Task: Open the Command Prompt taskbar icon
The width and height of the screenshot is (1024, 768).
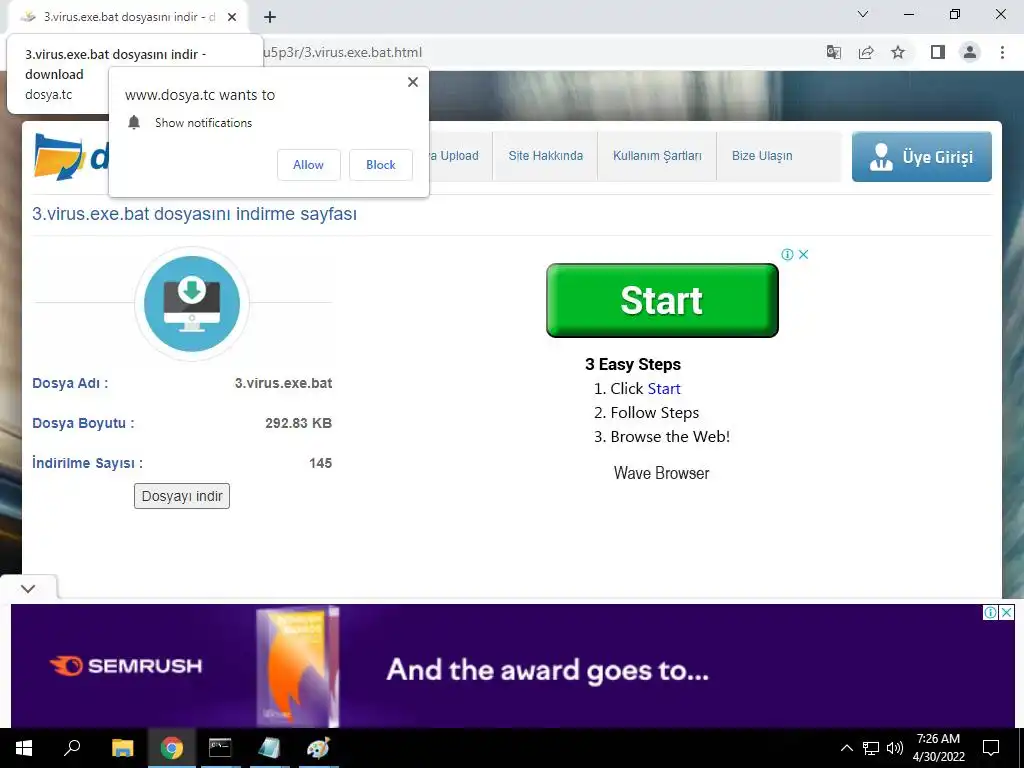Action: coord(220,748)
